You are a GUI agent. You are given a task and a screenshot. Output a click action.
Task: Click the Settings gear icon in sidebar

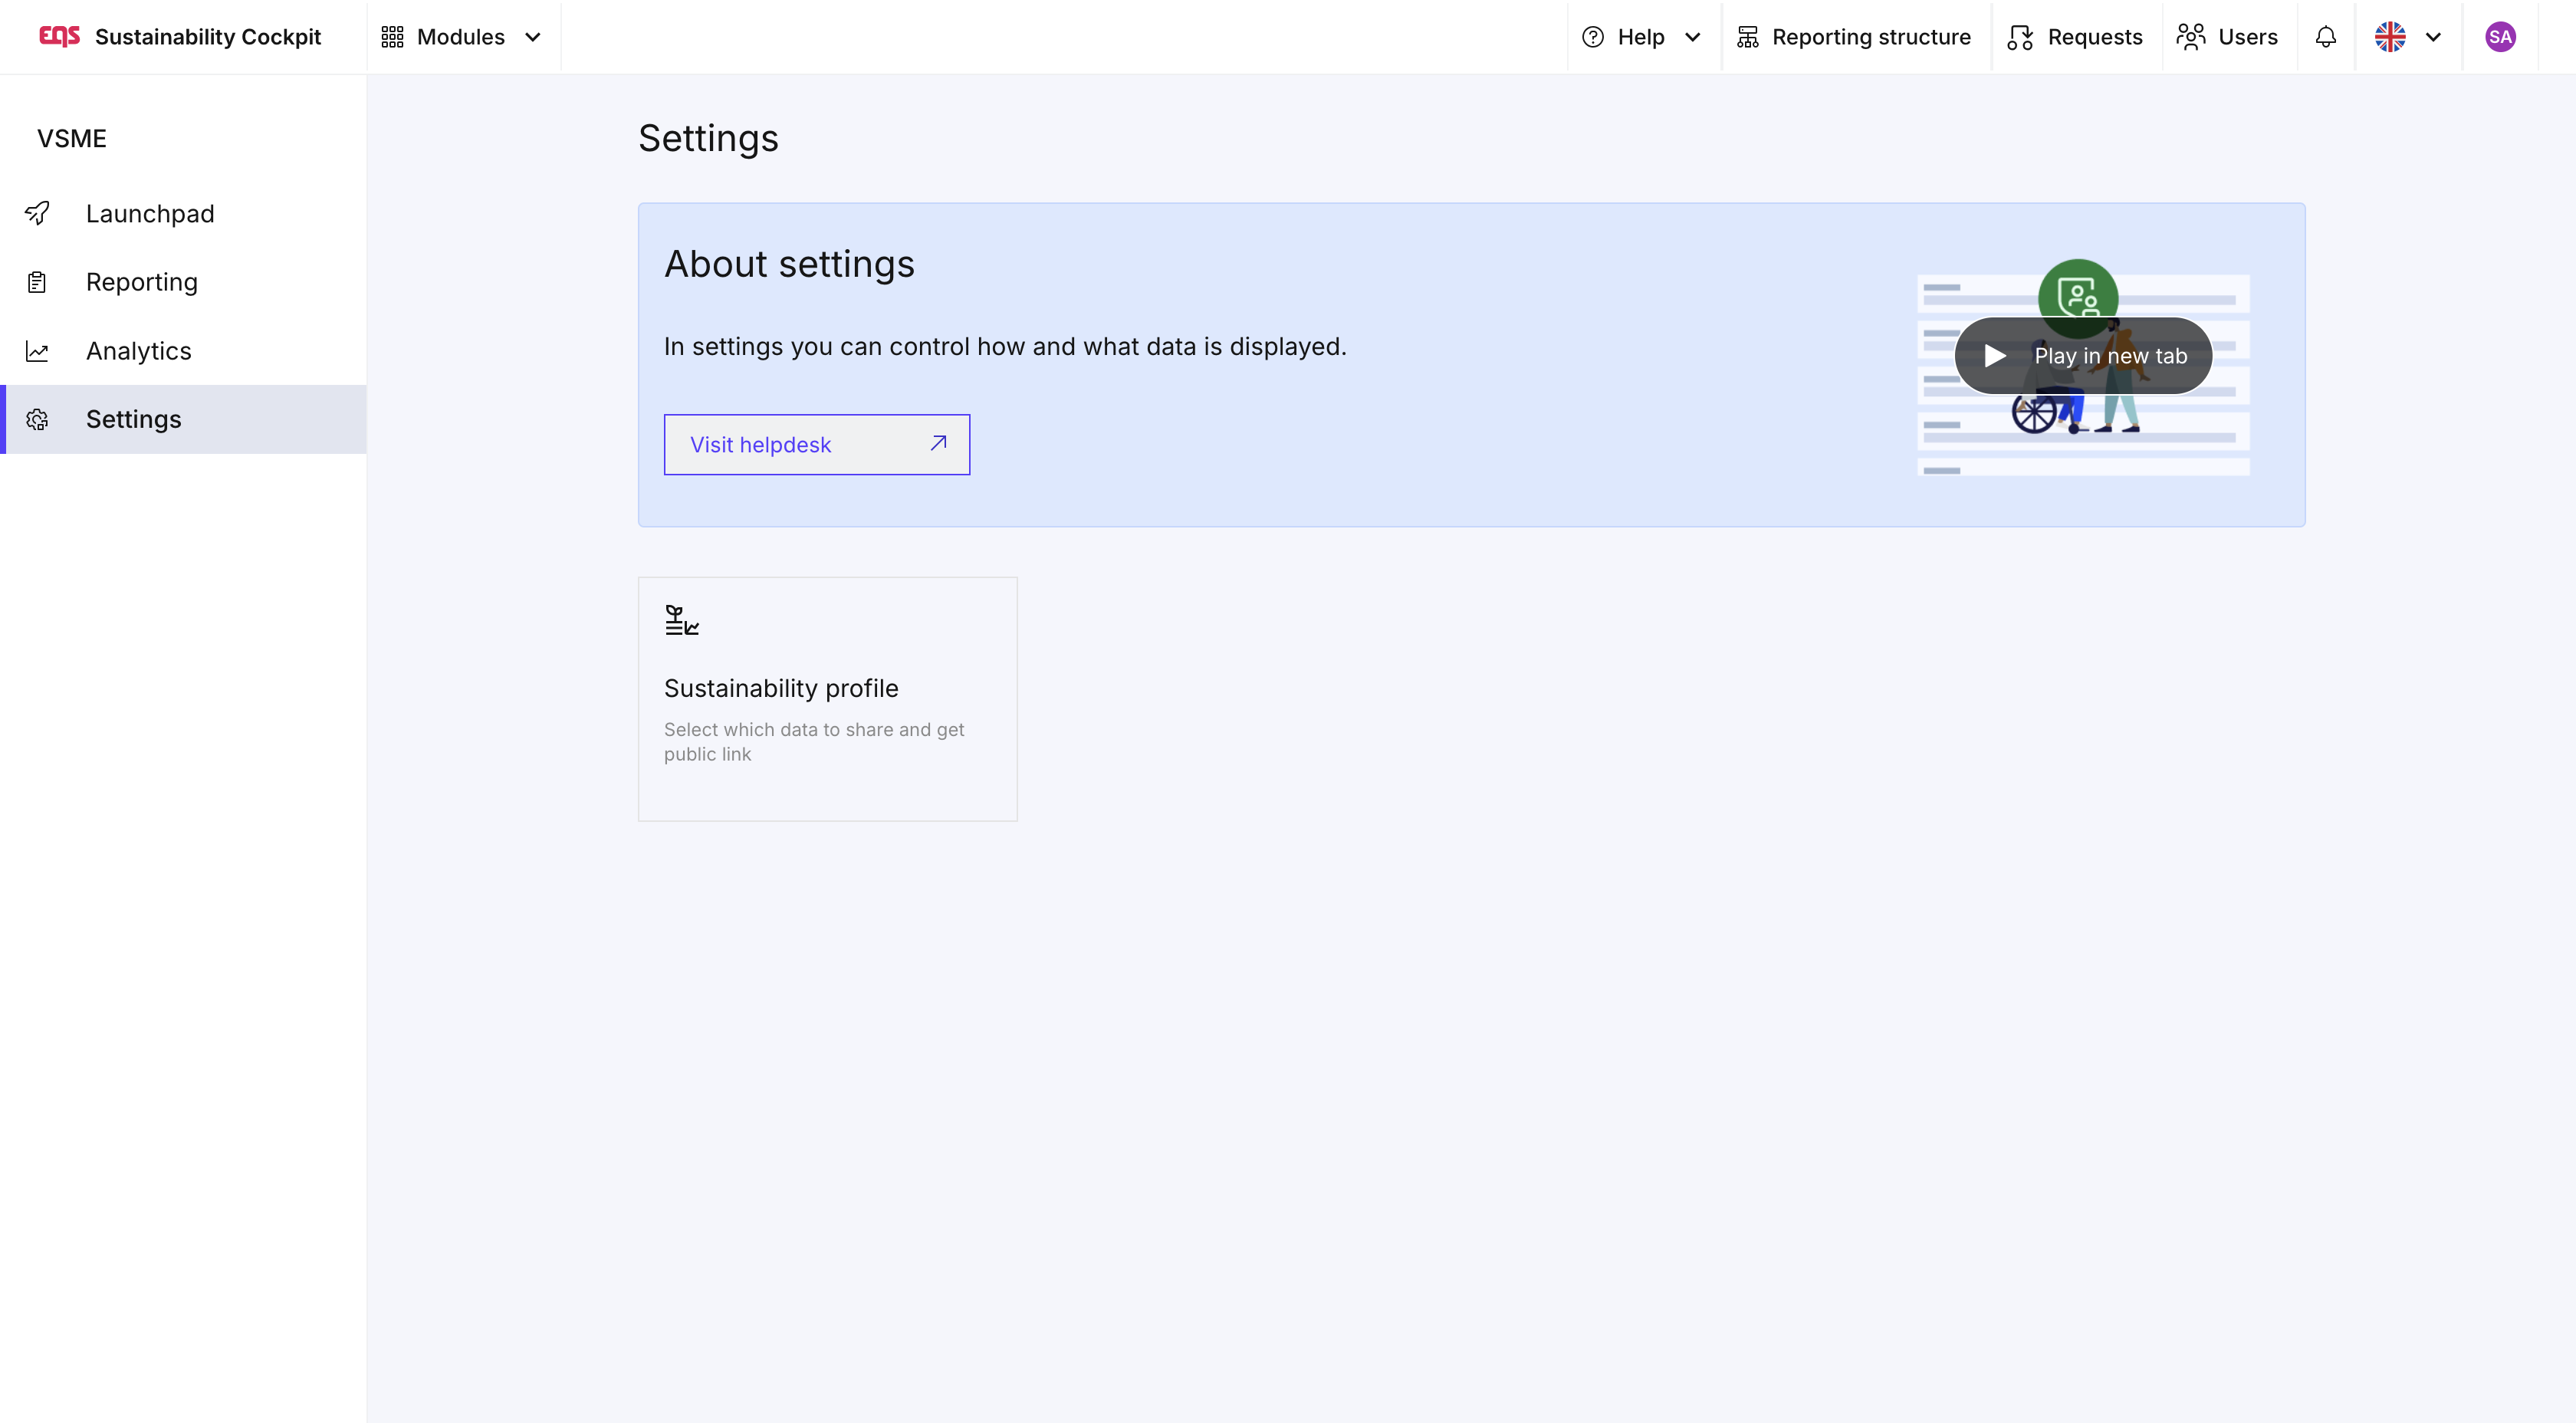[38, 419]
